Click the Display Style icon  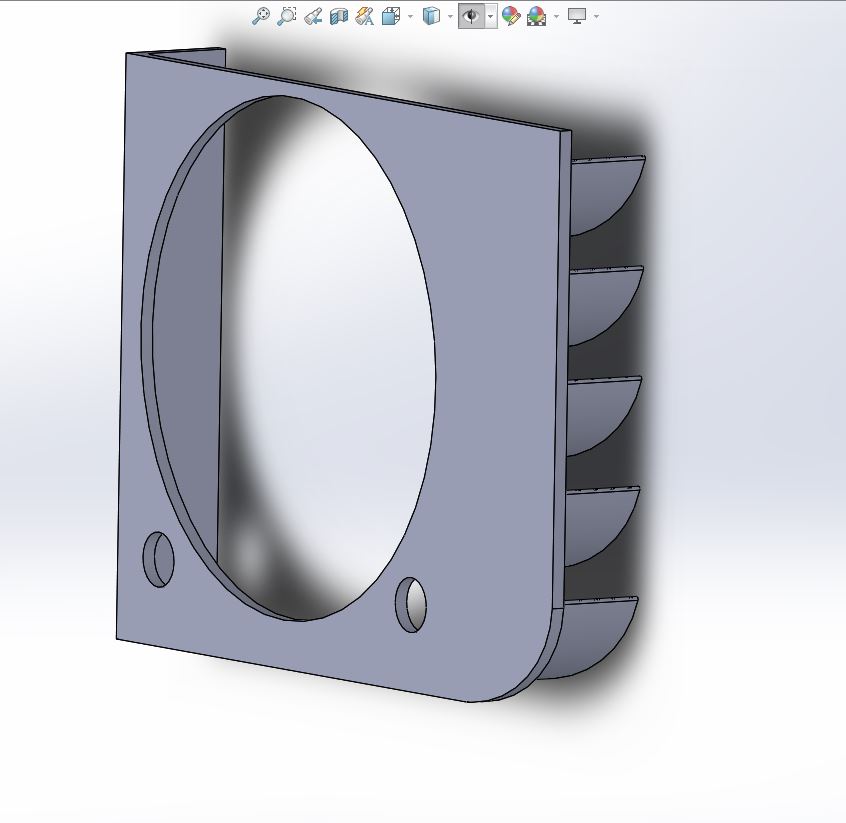pos(431,16)
